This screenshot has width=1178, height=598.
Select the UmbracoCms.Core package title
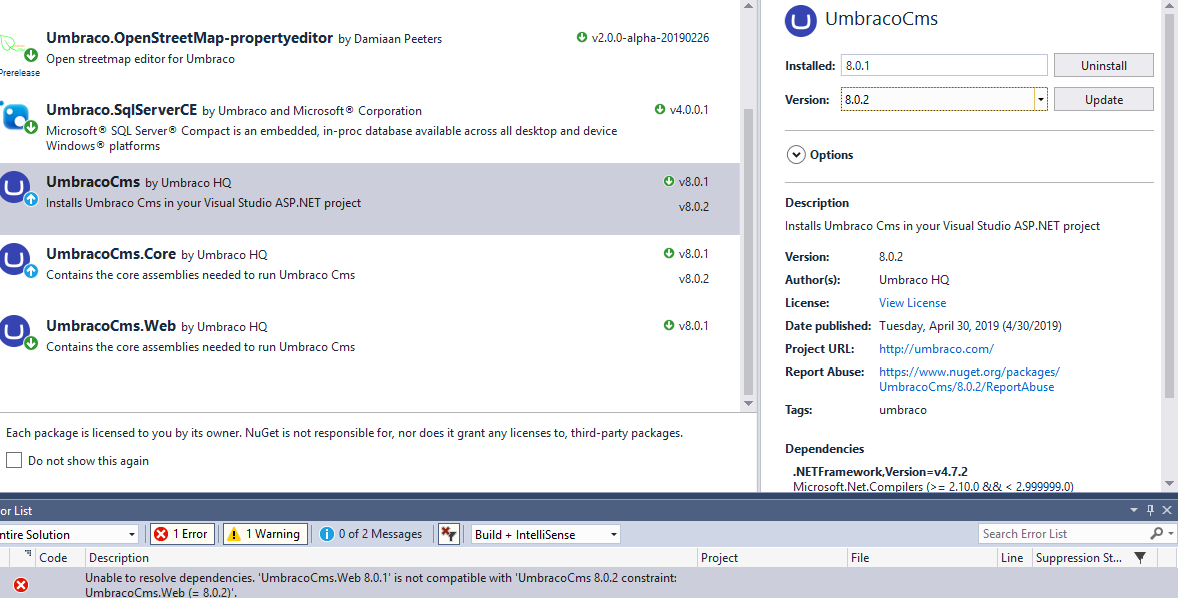111,254
